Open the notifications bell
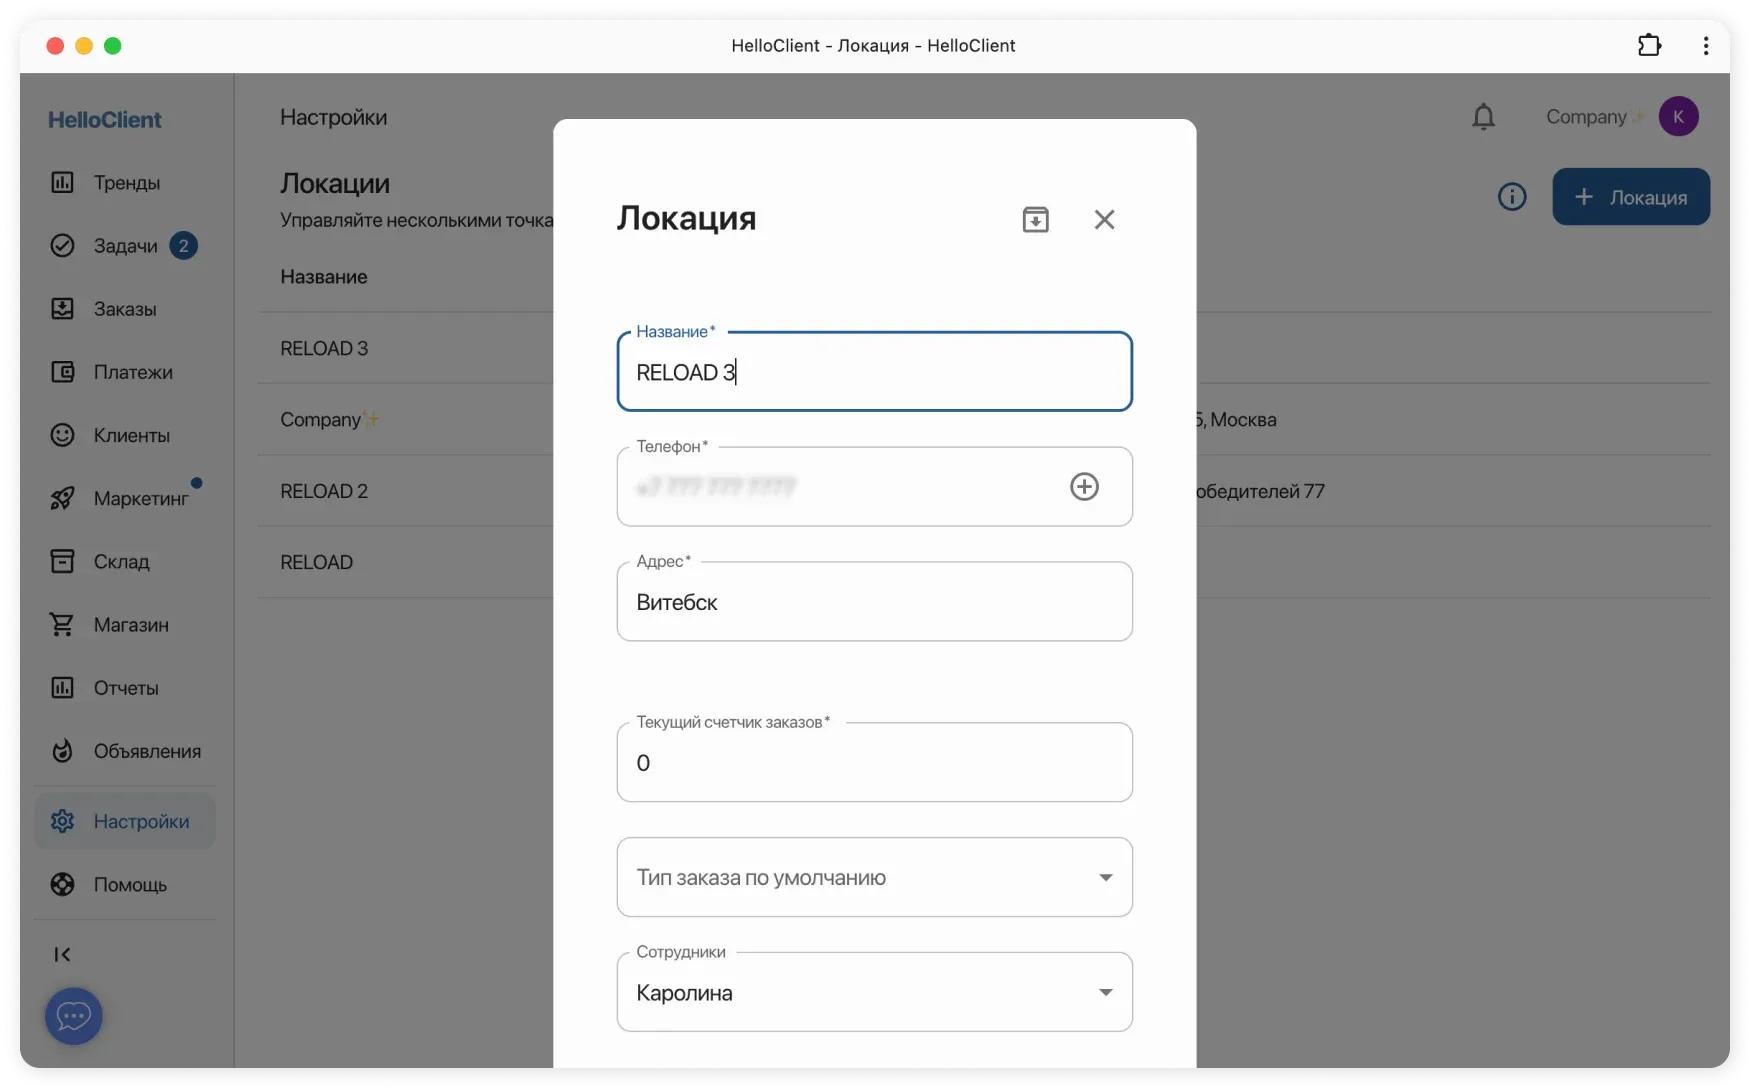 pos(1483,117)
